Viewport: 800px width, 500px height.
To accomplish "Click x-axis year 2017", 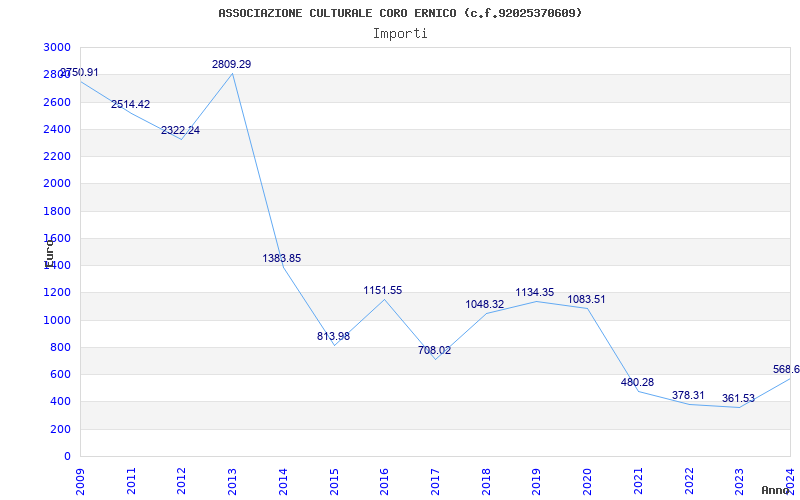I will (435, 481).
